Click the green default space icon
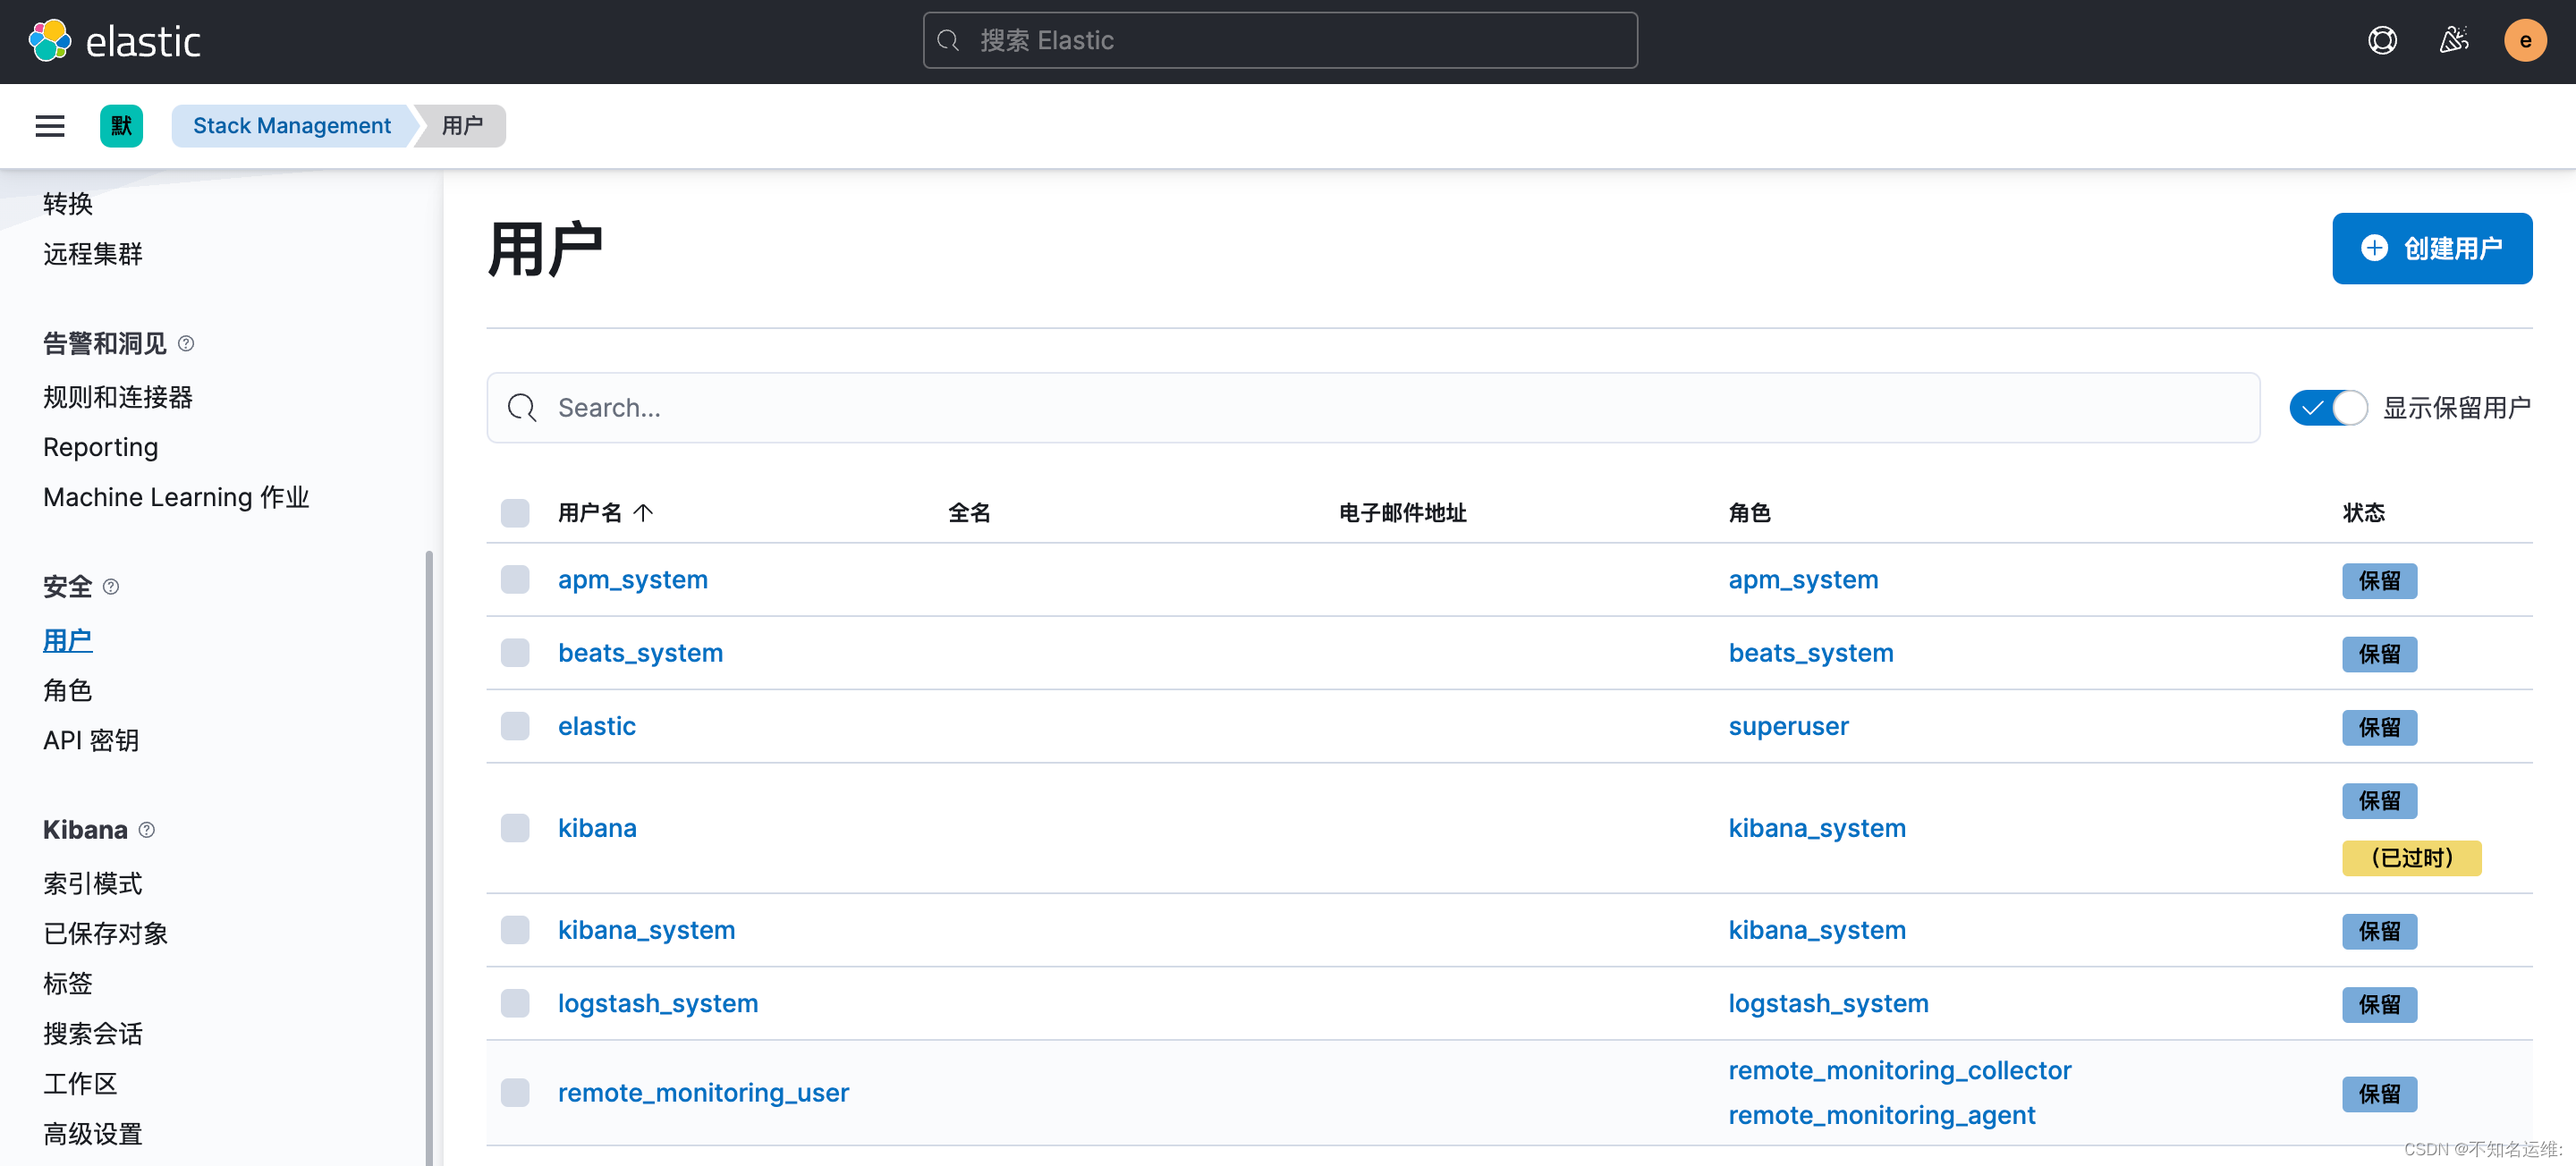 pos(121,126)
